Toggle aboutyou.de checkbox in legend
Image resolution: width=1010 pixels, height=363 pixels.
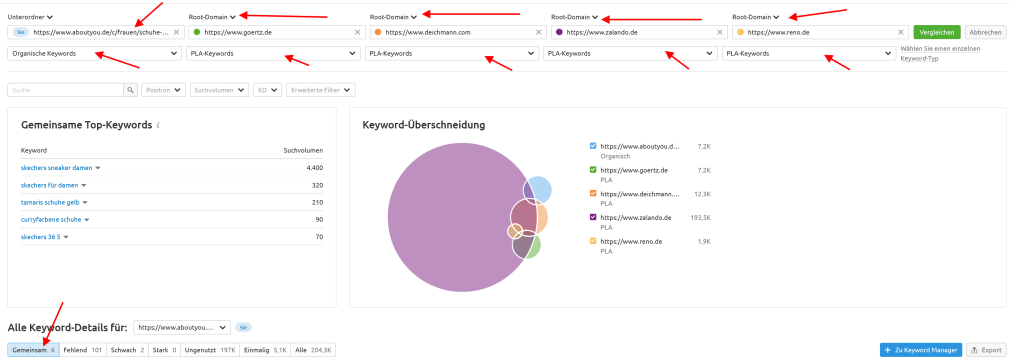(593, 146)
